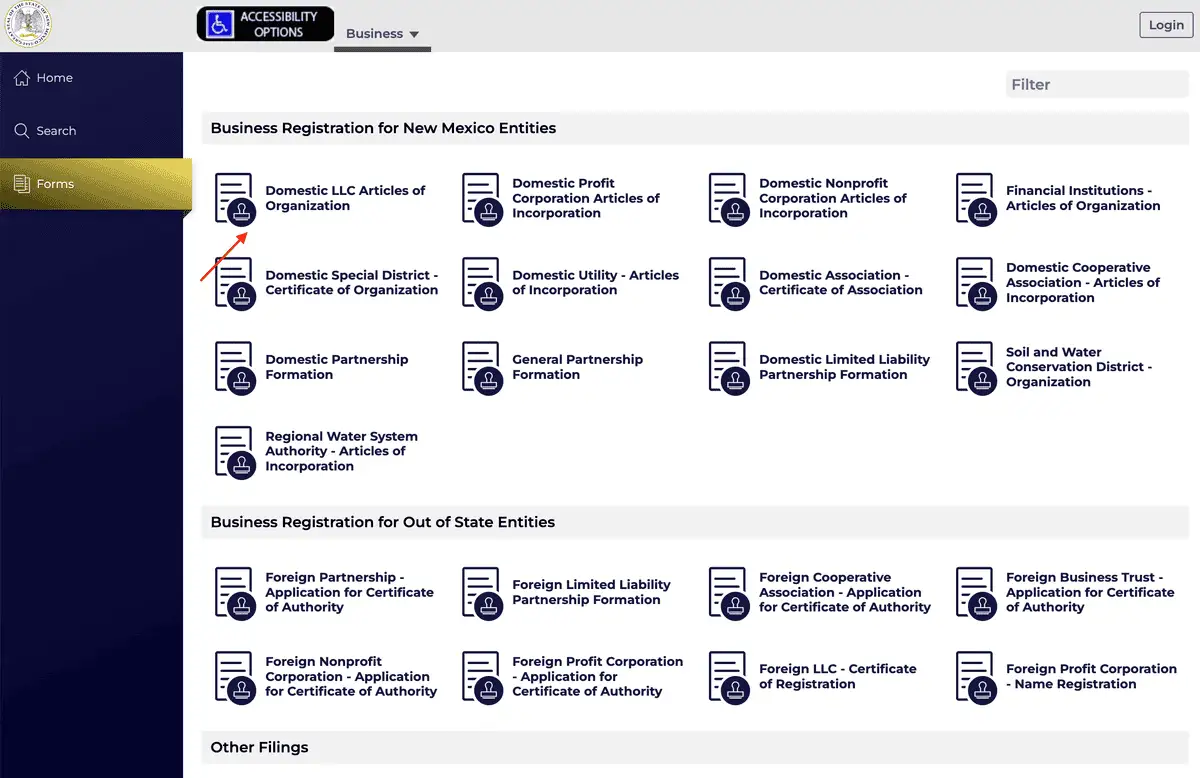
Task: Click the state seal logo
Action: [29, 25]
